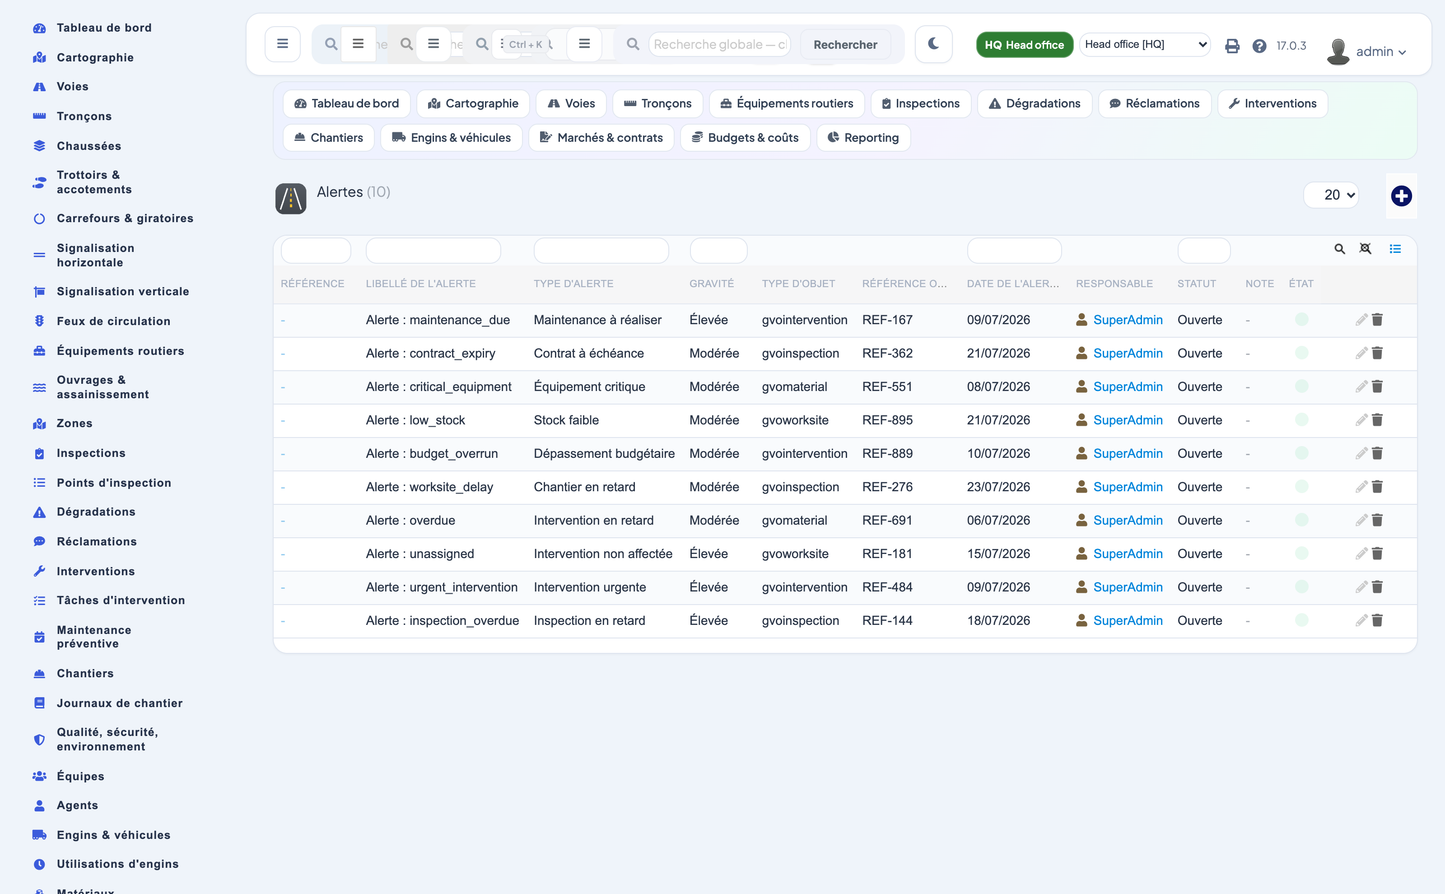Open the admin user menu
Screen dimensions: 1445x894
tap(1367, 51)
